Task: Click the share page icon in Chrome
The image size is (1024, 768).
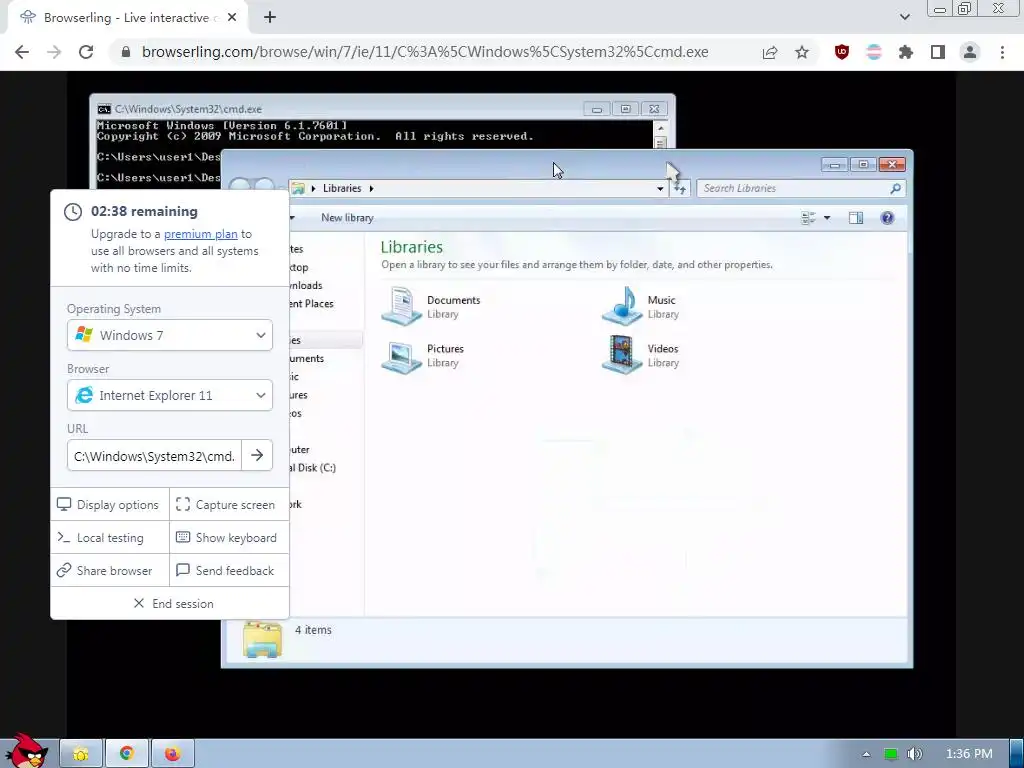Action: 770,52
